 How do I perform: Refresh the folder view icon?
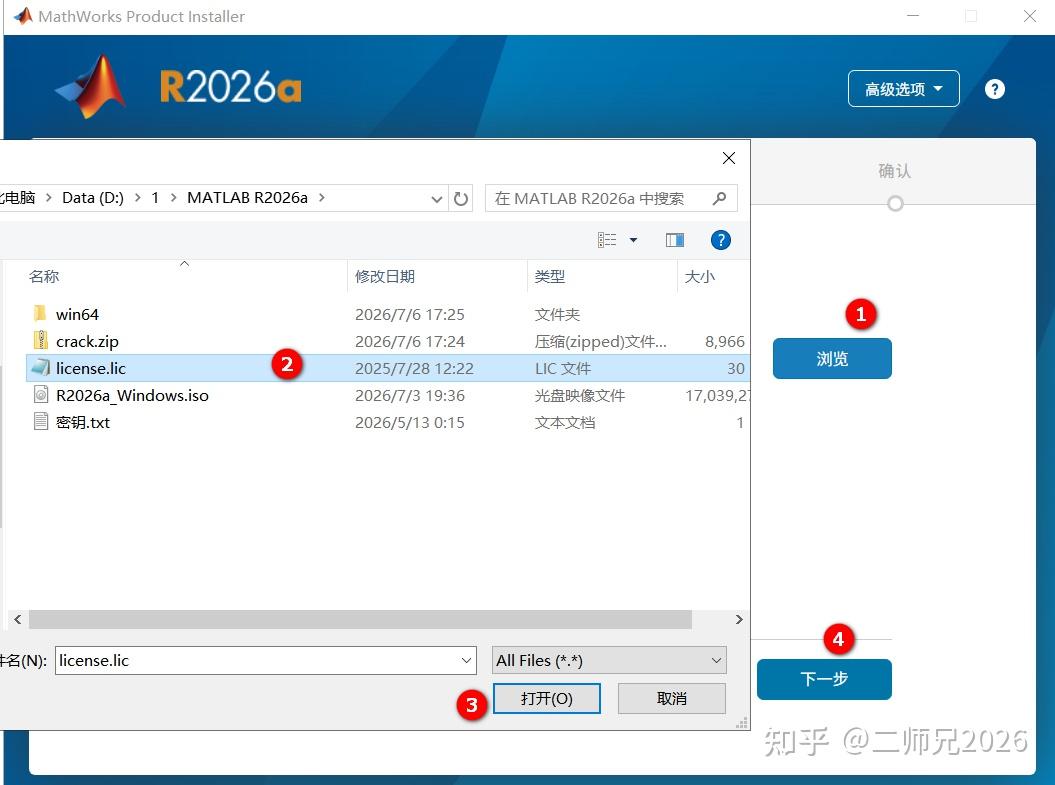click(460, 198)
